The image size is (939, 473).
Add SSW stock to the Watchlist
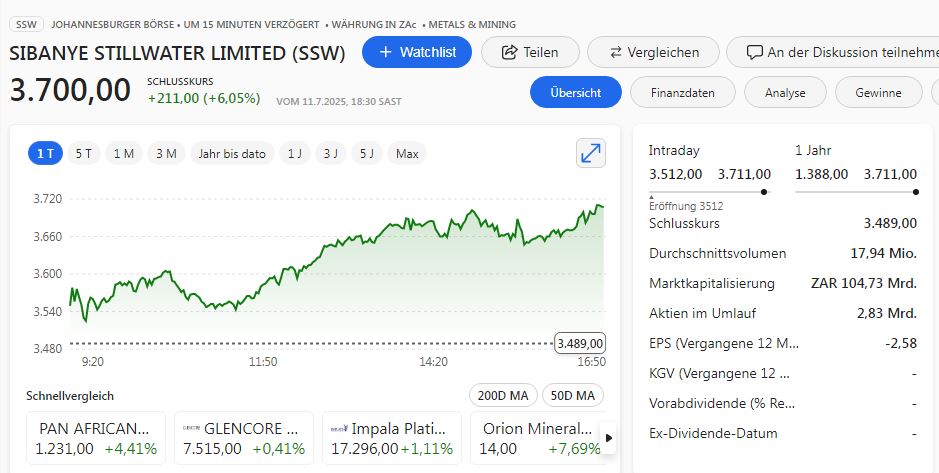[416, 52]
